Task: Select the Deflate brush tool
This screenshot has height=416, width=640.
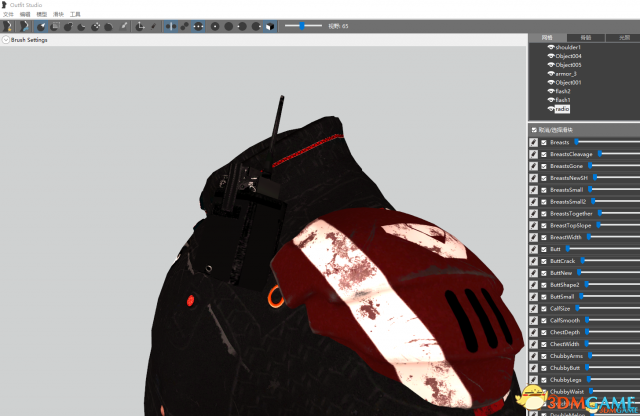Action: [x=82, y=27]
